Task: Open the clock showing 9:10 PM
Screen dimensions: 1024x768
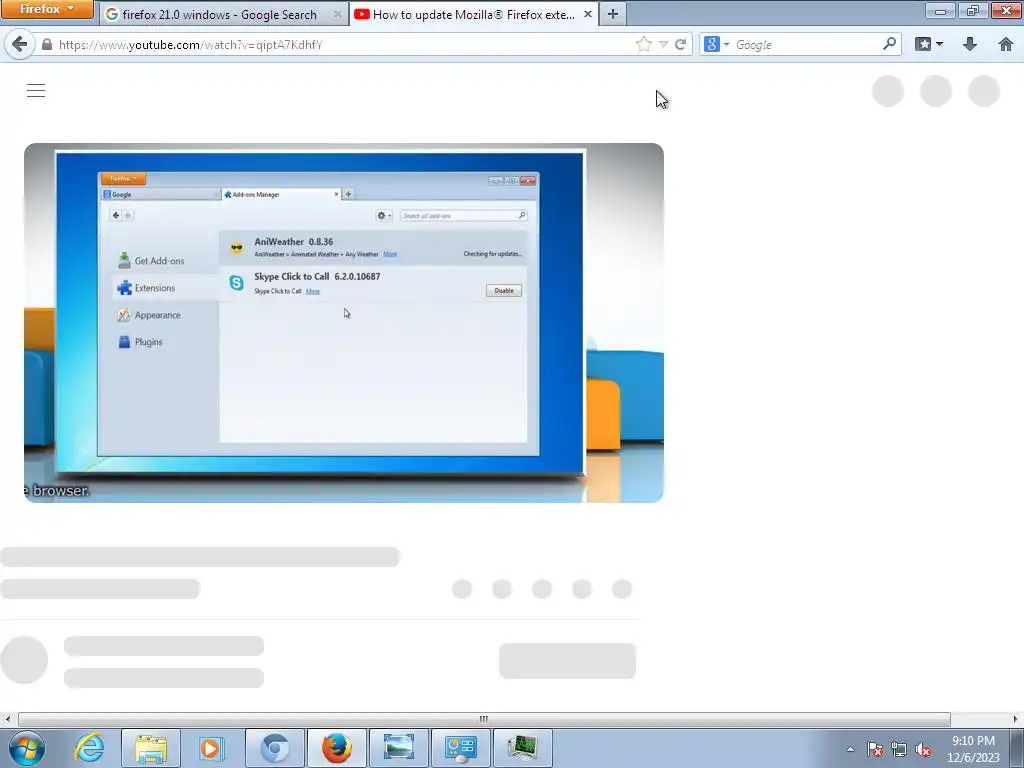Action: pyautogui.click(x=973, y=749)
